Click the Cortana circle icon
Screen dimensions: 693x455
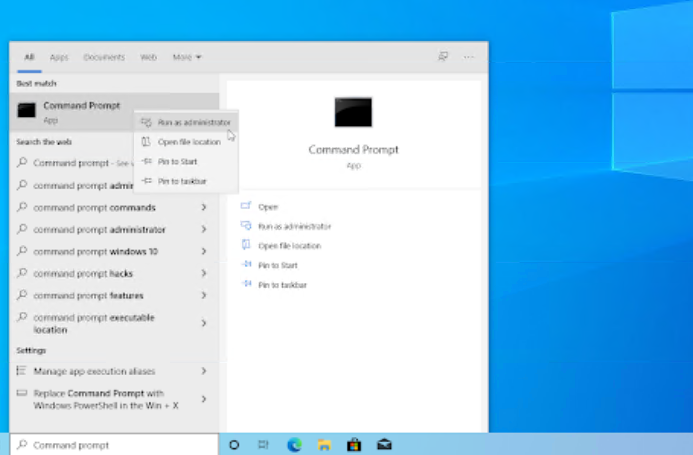(234, 445)
